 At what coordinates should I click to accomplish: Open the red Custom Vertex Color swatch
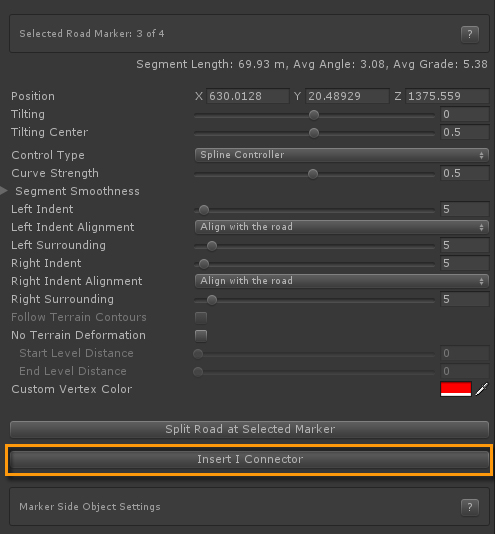456,389
